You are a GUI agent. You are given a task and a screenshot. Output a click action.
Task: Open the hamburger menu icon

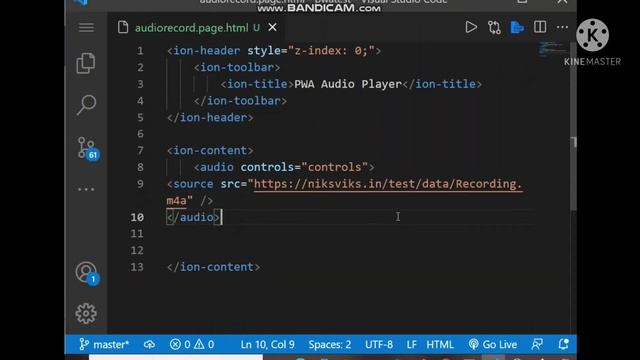point(86,27)
